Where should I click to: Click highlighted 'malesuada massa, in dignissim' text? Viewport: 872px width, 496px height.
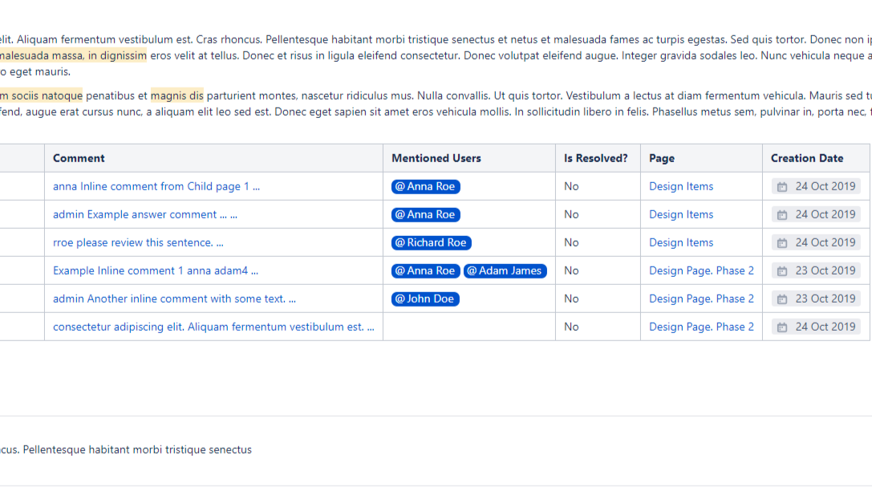(73, 56)
